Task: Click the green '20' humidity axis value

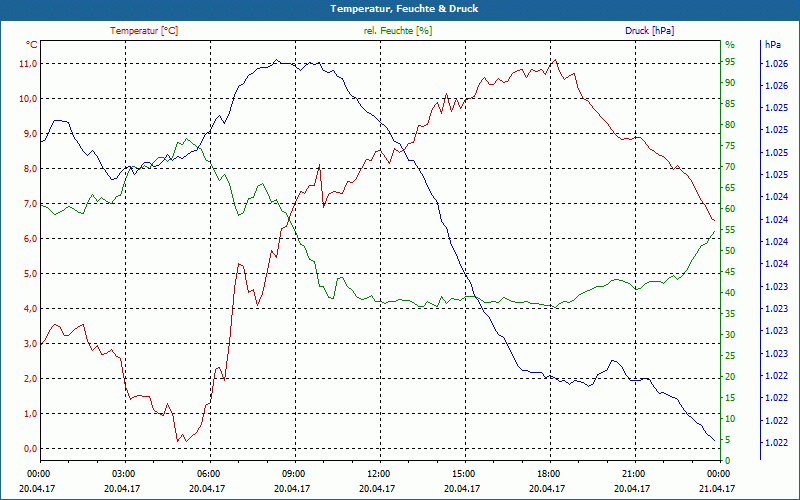Action: [x=730, y=377]
